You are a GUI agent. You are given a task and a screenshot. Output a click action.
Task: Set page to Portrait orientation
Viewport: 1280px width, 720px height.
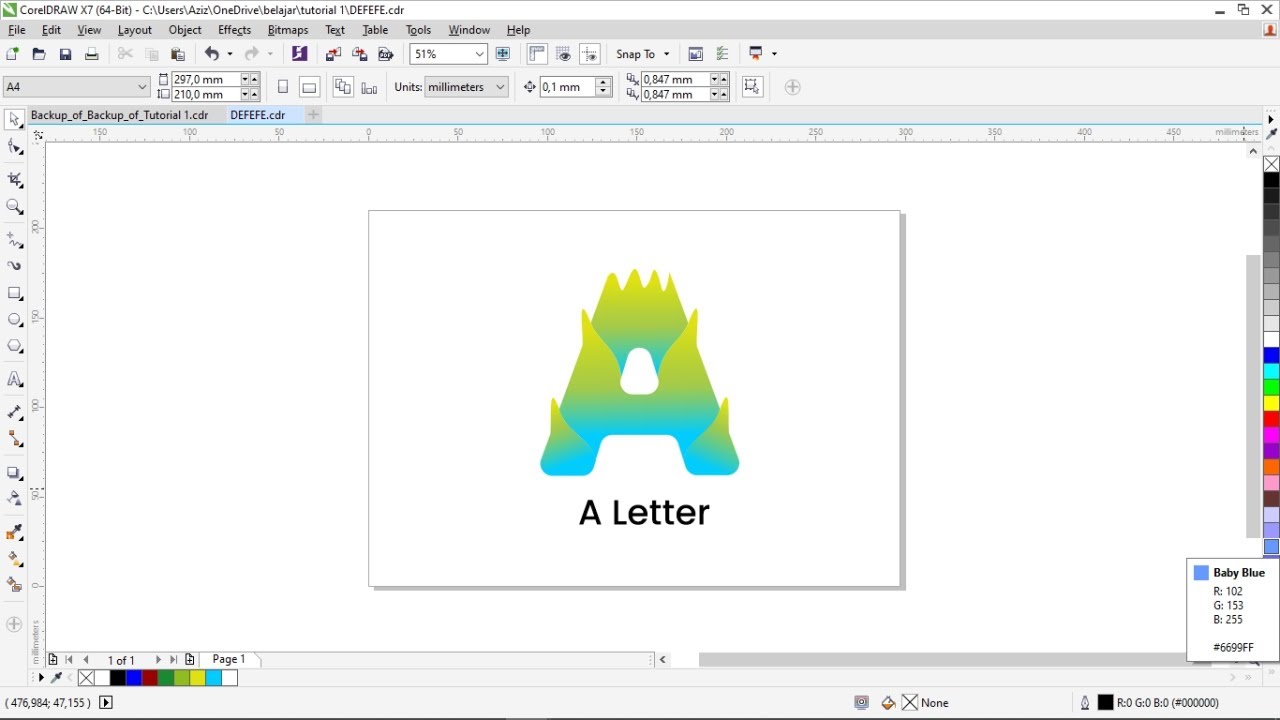pos(283,87)
